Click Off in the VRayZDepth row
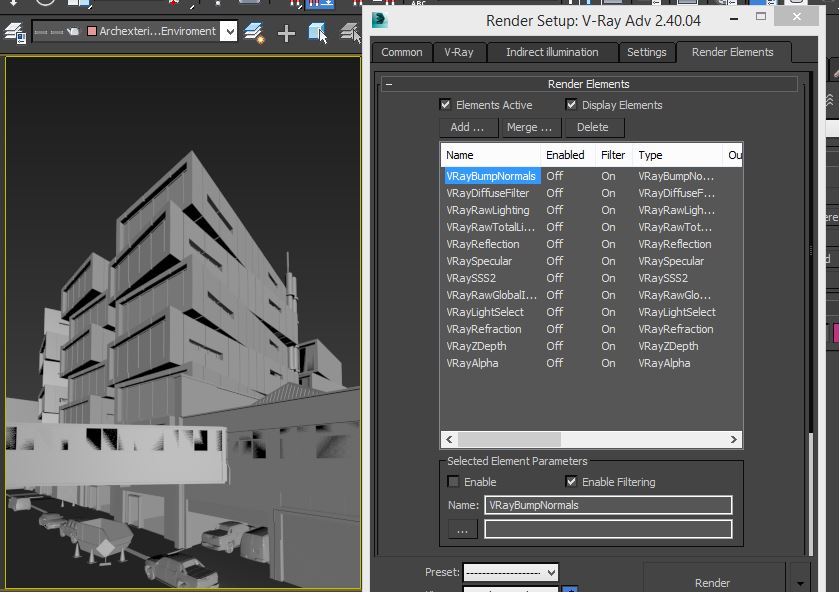 [x=555, y=346]
